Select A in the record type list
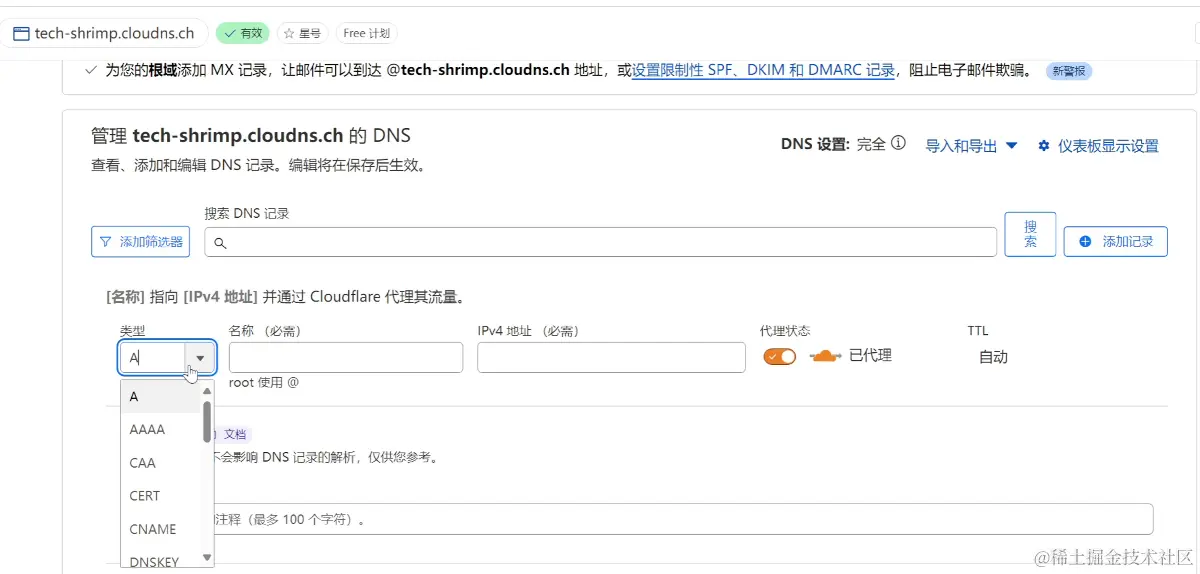 pyautogui.click(x=161, y=397)
